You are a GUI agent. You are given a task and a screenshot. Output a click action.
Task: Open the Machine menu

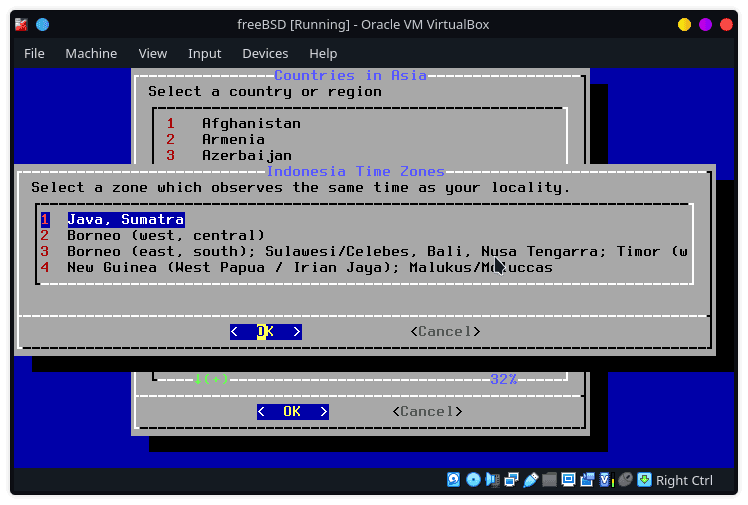tap(91, 53)
